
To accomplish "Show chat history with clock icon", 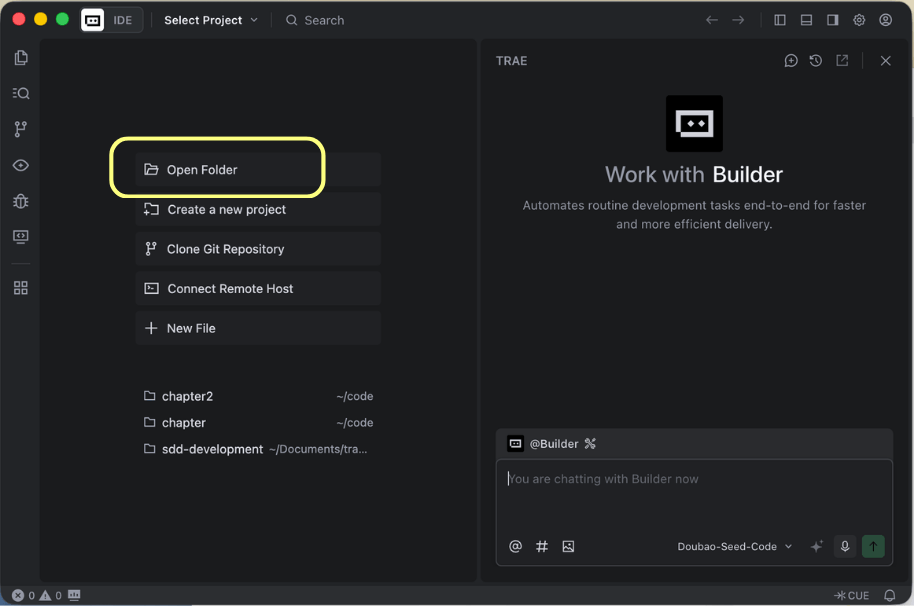I will tap(816, 61).
